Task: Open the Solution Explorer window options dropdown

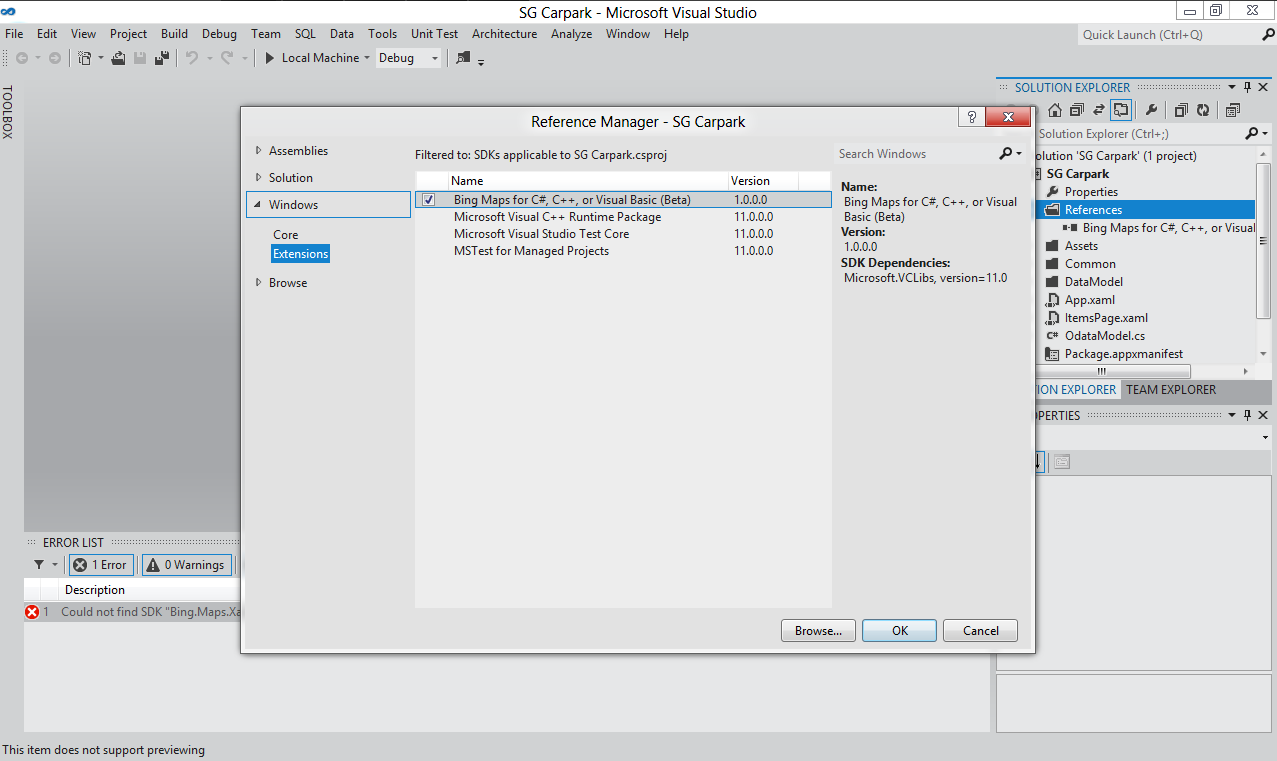Action: [1232, 88]
